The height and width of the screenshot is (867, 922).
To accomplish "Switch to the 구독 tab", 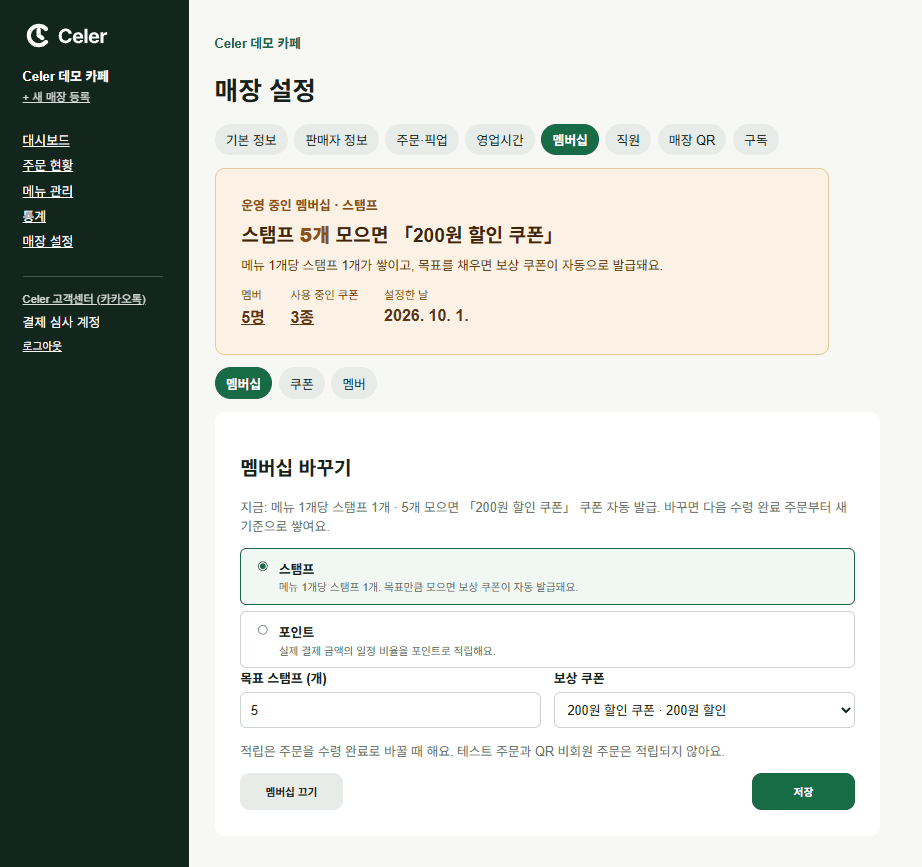I will click(x=756, y=140).
